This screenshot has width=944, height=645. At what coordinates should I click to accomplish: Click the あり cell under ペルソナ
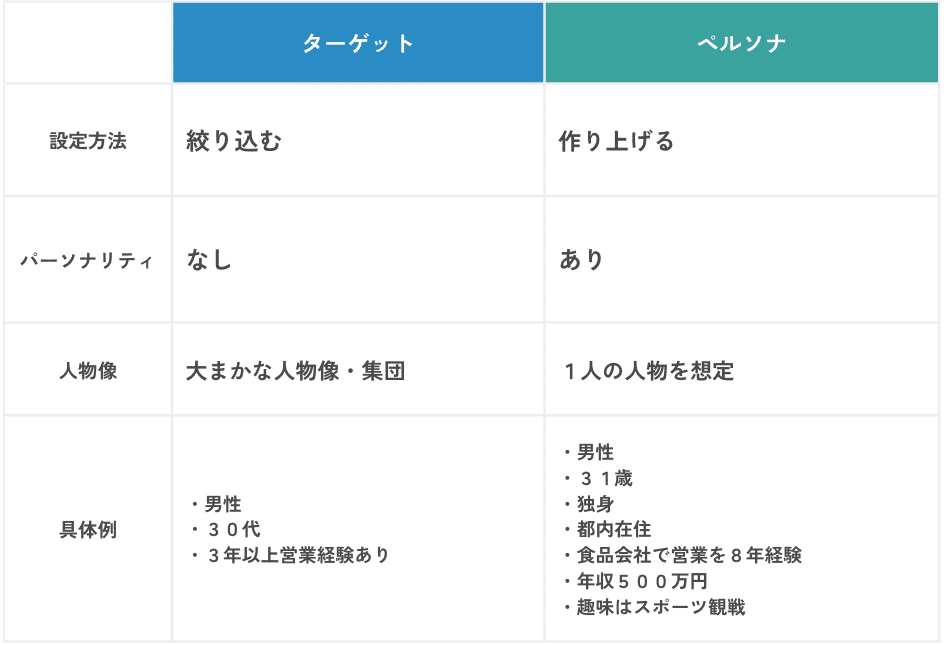(x=581, y=260)
